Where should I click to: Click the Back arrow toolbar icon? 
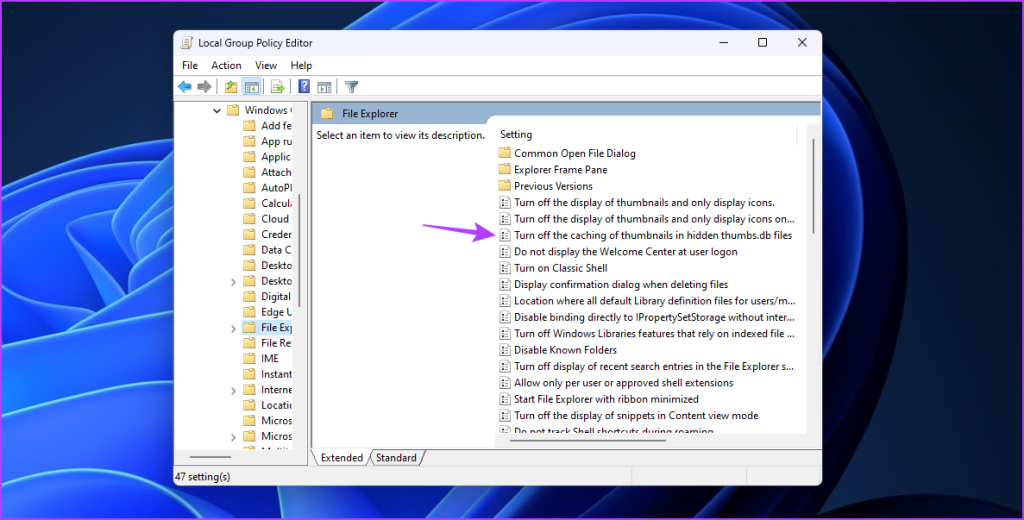click(185, 87)
